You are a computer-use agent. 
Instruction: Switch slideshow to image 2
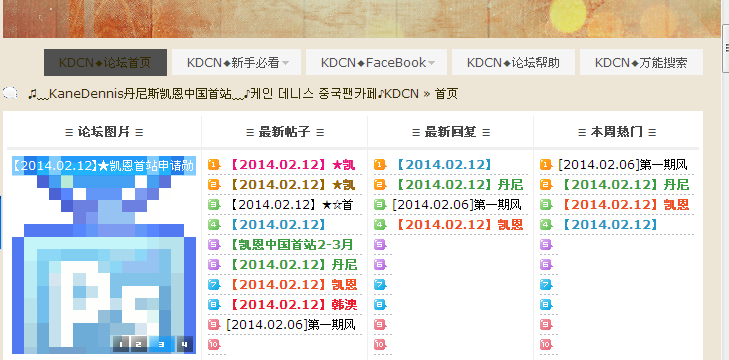coord(138,344)
